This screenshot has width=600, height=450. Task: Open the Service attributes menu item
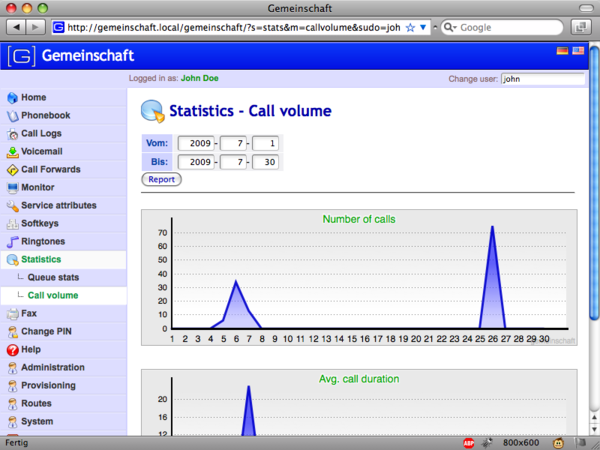[x=59, y=205]
